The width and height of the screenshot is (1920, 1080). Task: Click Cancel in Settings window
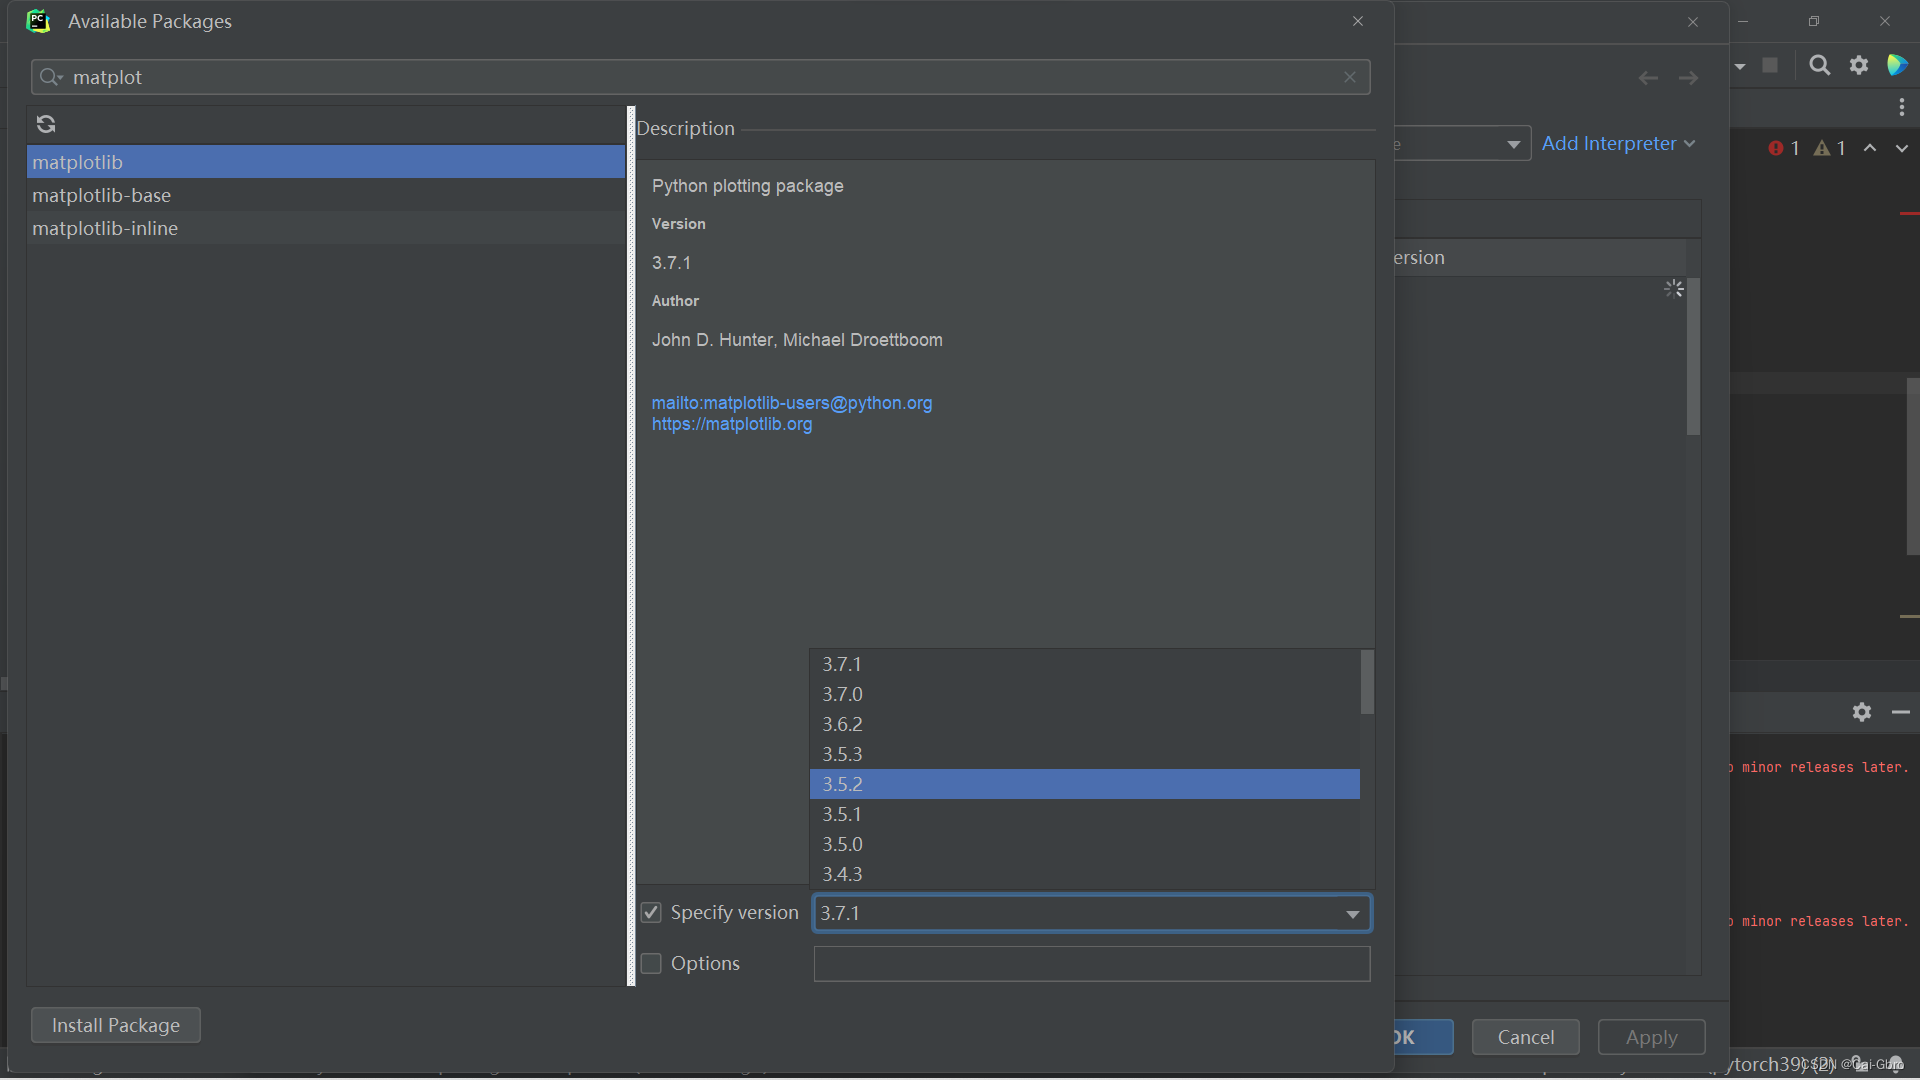[1526, 1037]
